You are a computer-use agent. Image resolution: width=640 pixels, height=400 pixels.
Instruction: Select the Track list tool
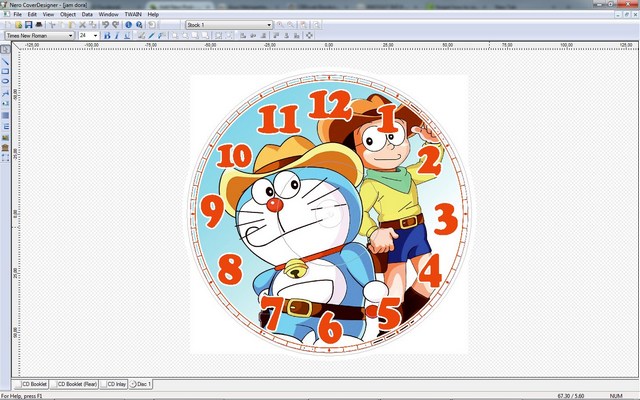pyautogui.click(x=5, y=127)
